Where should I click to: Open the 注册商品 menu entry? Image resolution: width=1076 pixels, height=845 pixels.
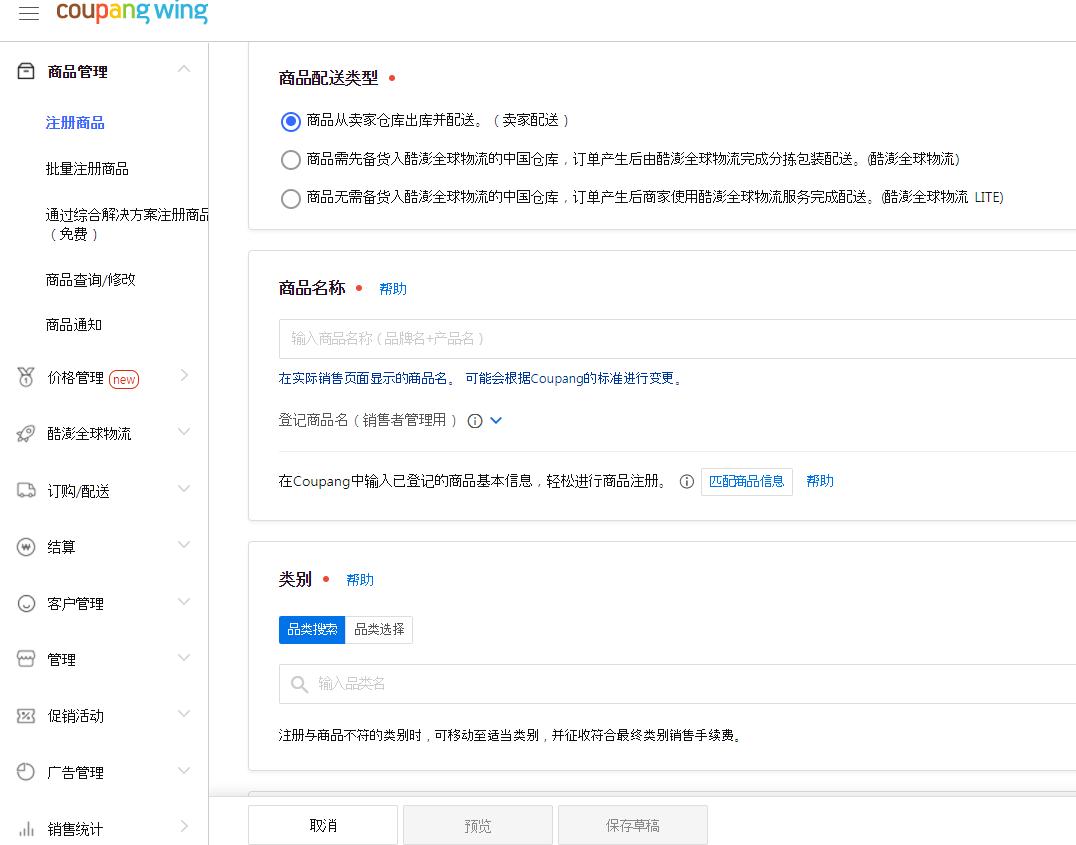click(x=74, y=122)
